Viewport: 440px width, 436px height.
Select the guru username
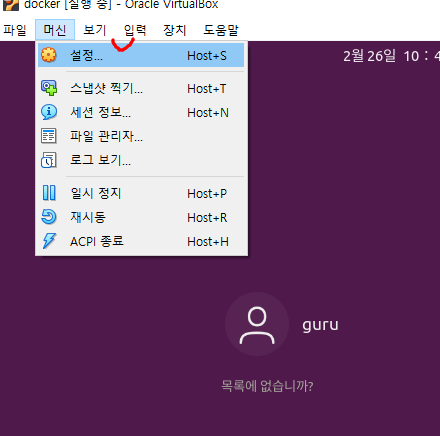point(320,325)
